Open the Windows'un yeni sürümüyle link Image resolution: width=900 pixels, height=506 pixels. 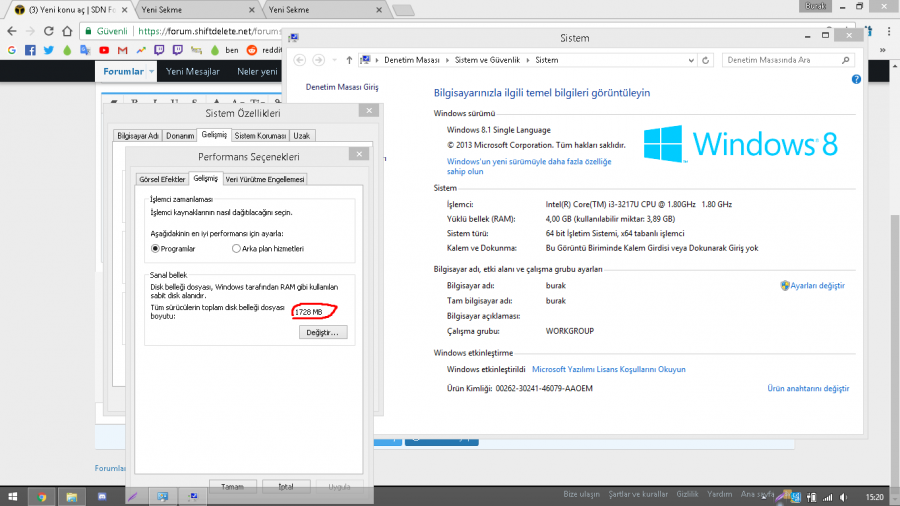point(529,166)
